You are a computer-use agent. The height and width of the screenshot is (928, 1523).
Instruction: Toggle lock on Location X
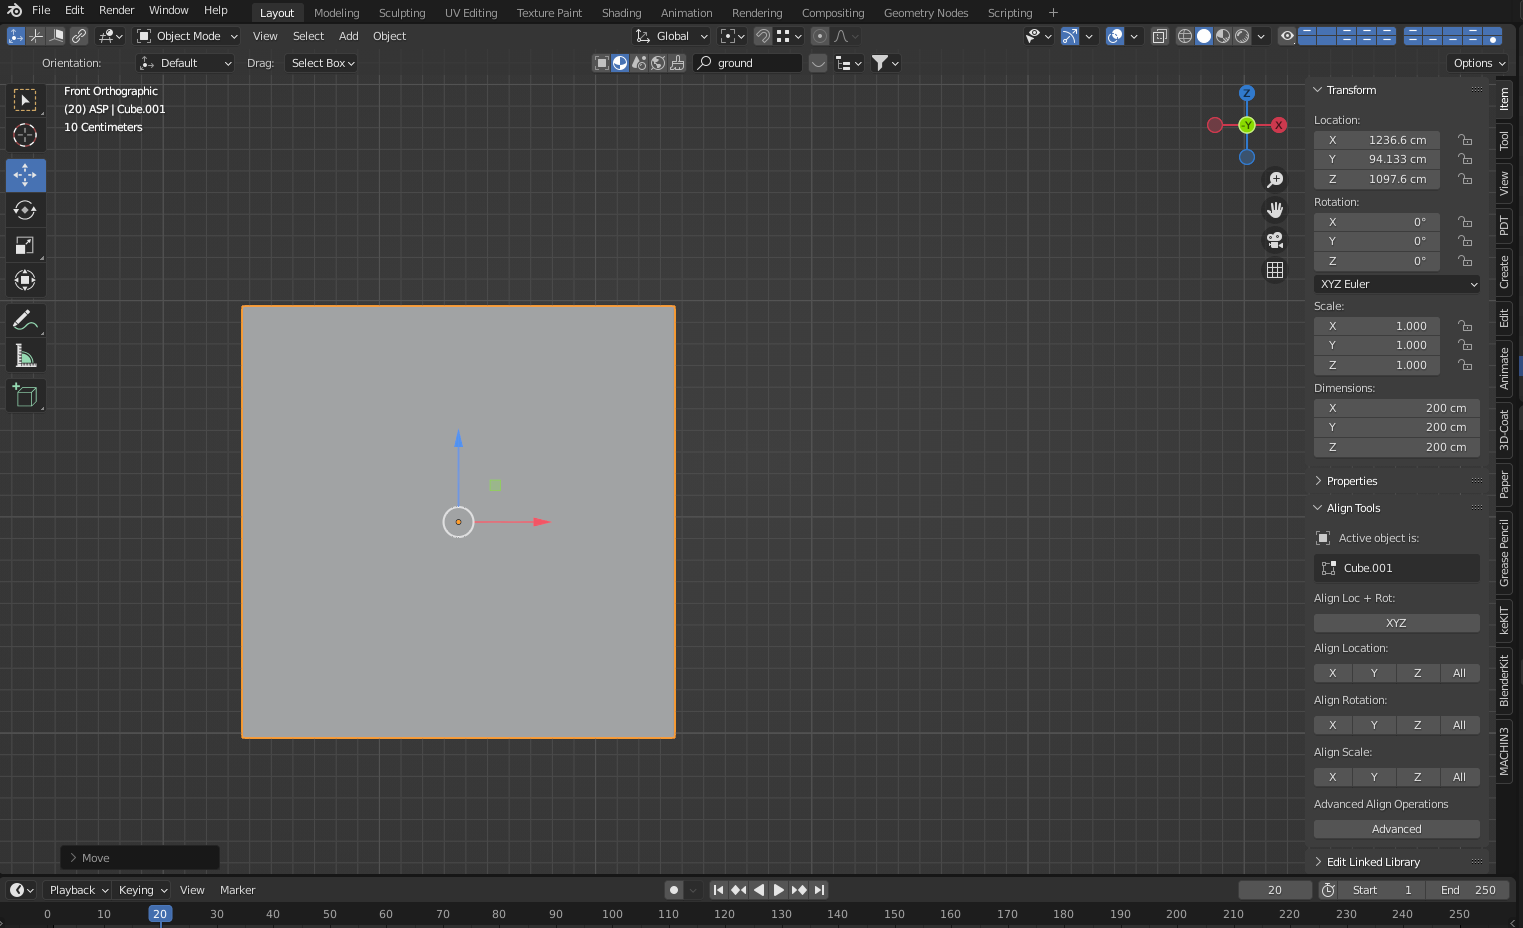[1465, 140]
